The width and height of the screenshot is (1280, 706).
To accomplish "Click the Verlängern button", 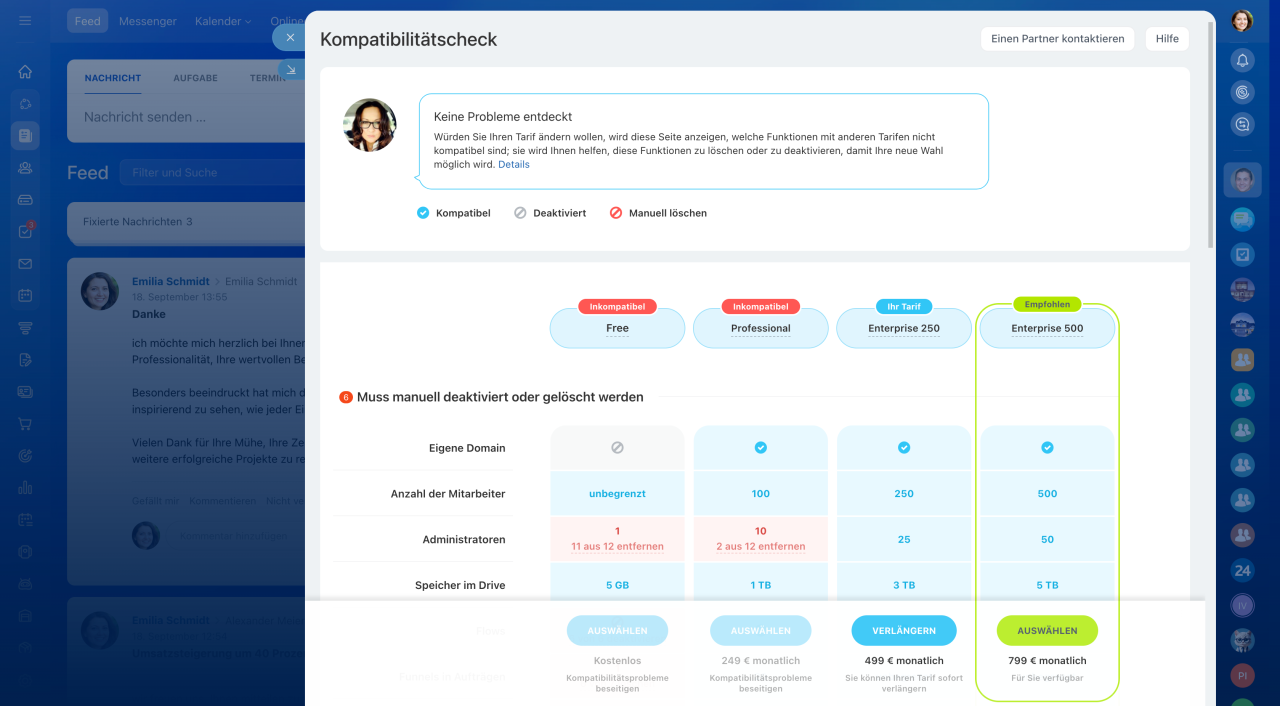I will click(904, 631).
